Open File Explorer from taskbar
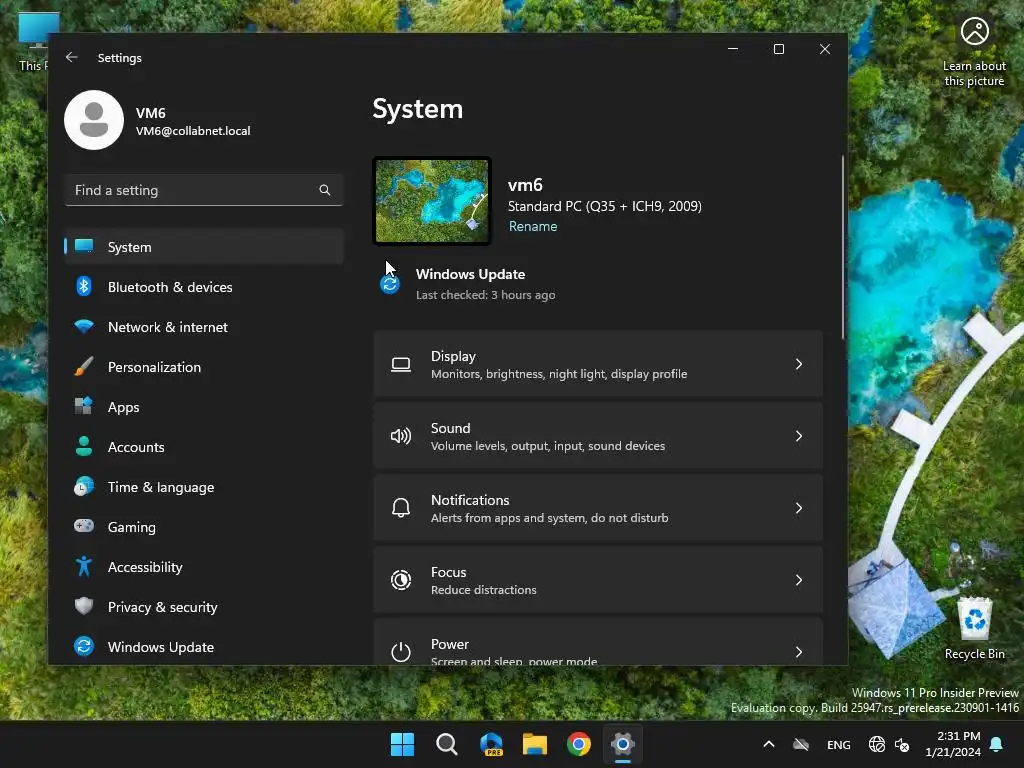The image size is (1024, 768). point(535,744)
